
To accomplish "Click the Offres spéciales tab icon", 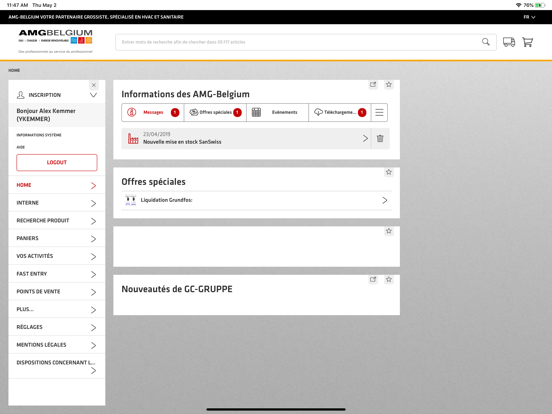I will (194, 112).
